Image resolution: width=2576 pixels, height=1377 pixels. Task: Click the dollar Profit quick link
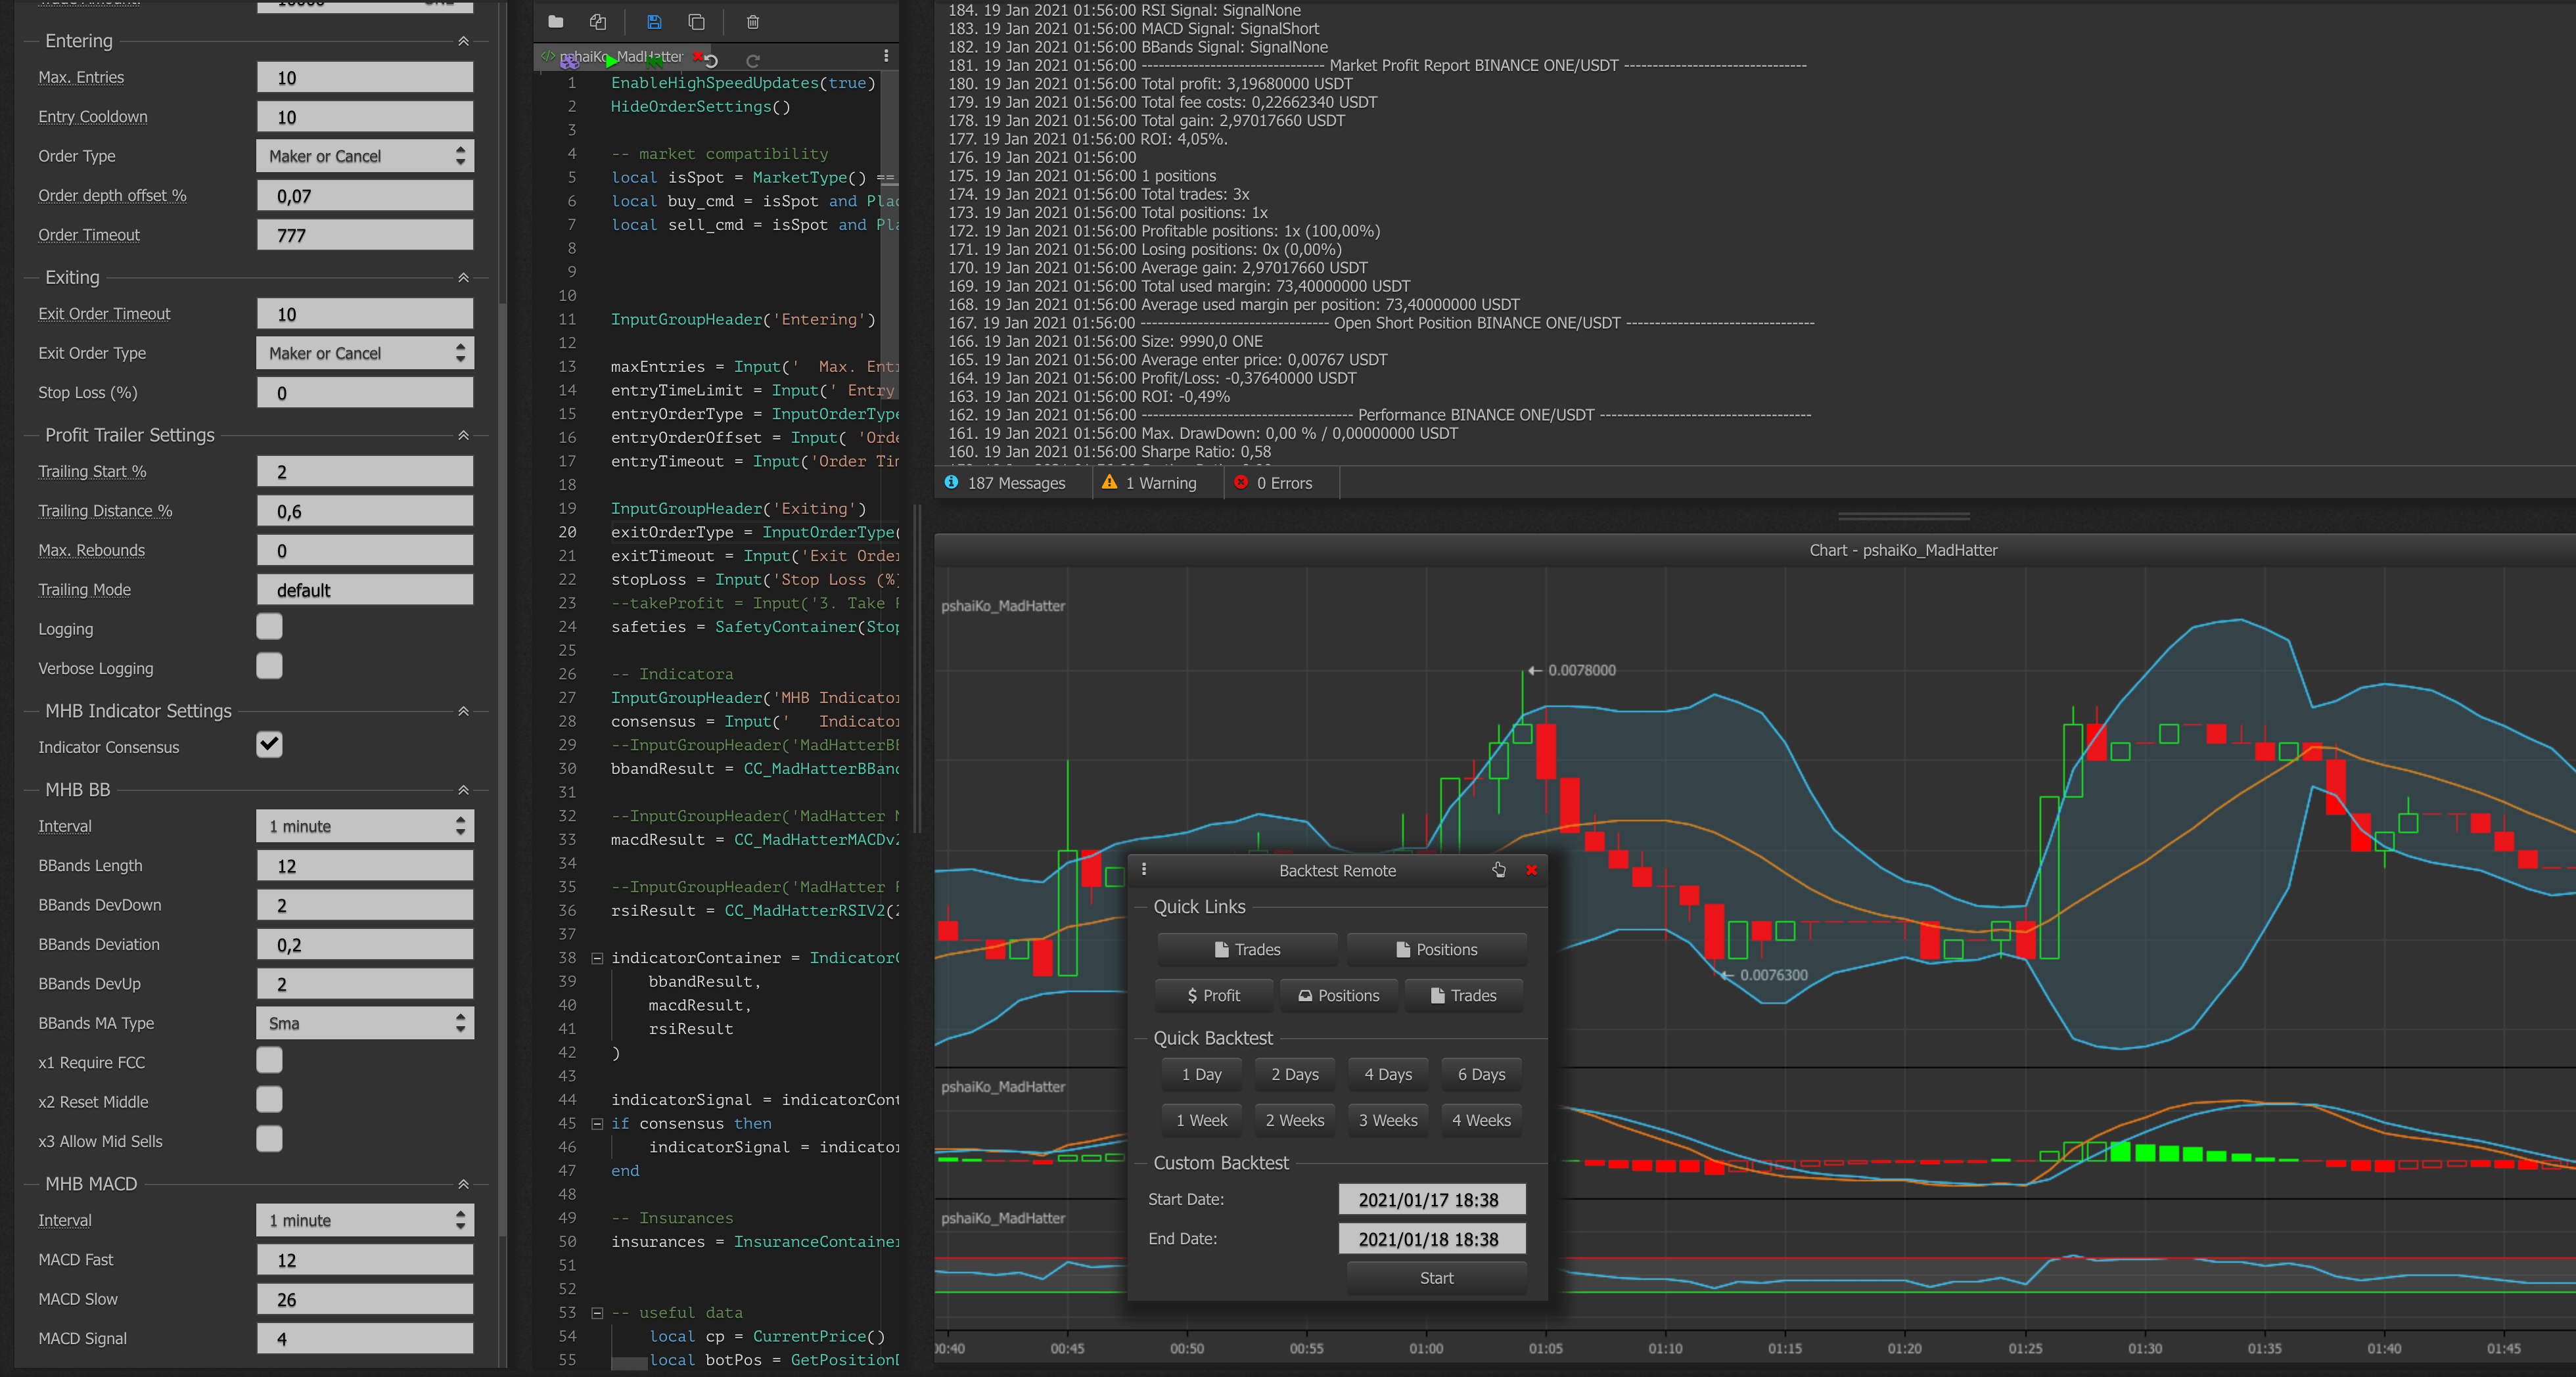tap(1214, 995)
